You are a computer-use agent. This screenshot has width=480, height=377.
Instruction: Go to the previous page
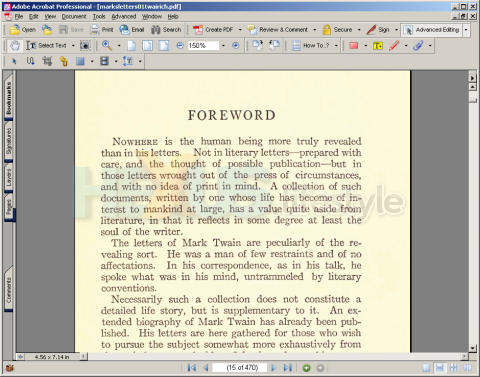pyautogui.click(x=206, y=368)
